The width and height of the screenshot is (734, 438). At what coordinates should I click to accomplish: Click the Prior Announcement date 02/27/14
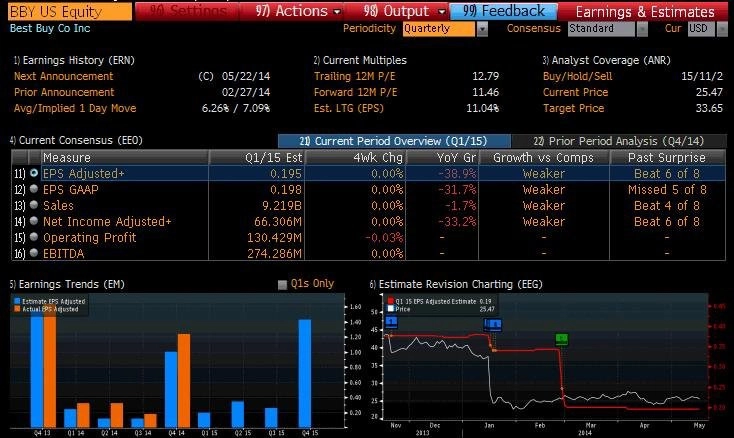(x=246, y=92)
